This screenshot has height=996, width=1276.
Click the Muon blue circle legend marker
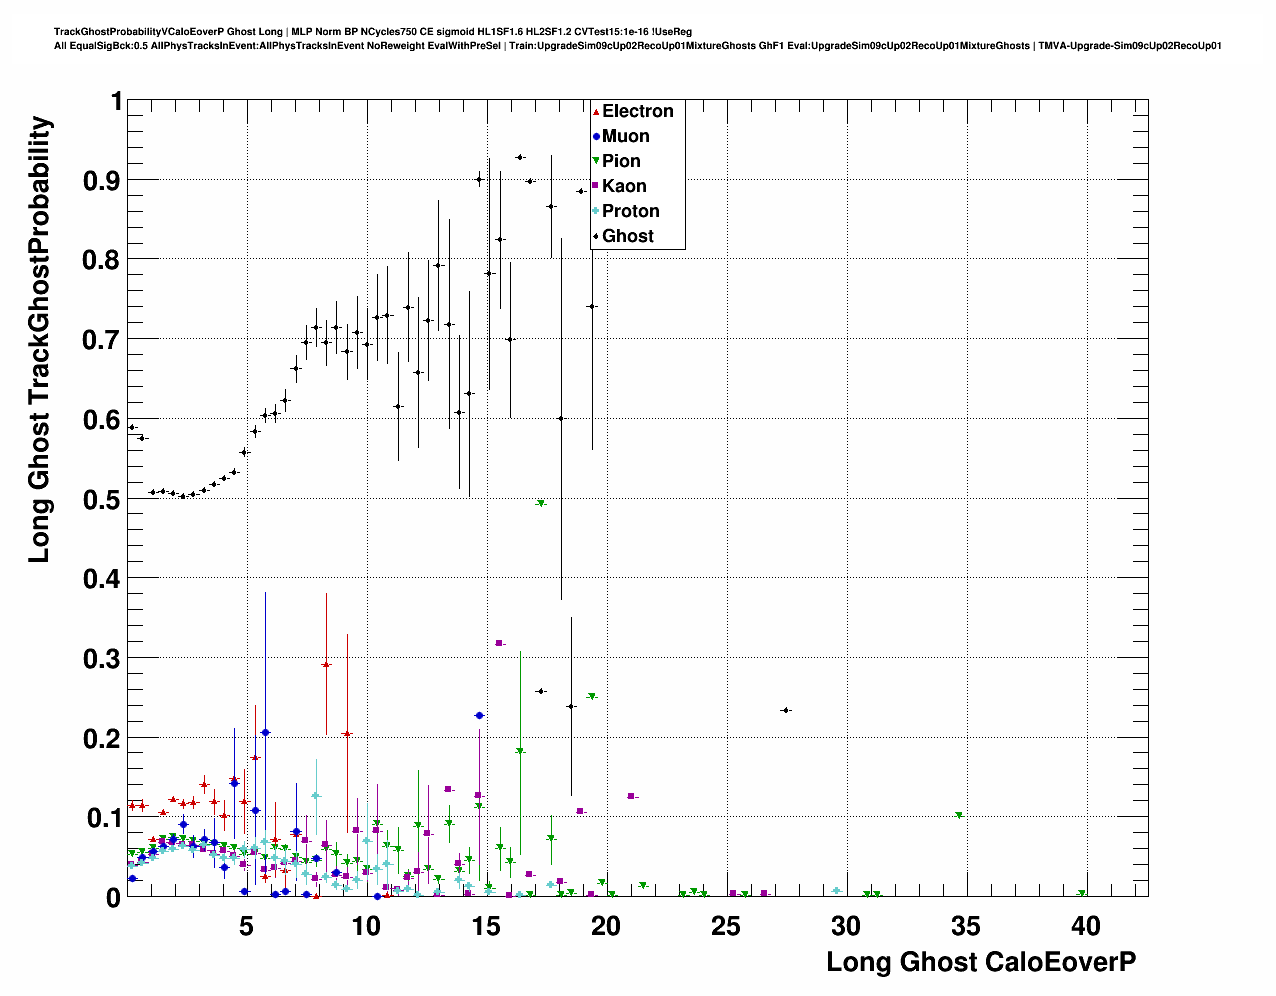596,137
